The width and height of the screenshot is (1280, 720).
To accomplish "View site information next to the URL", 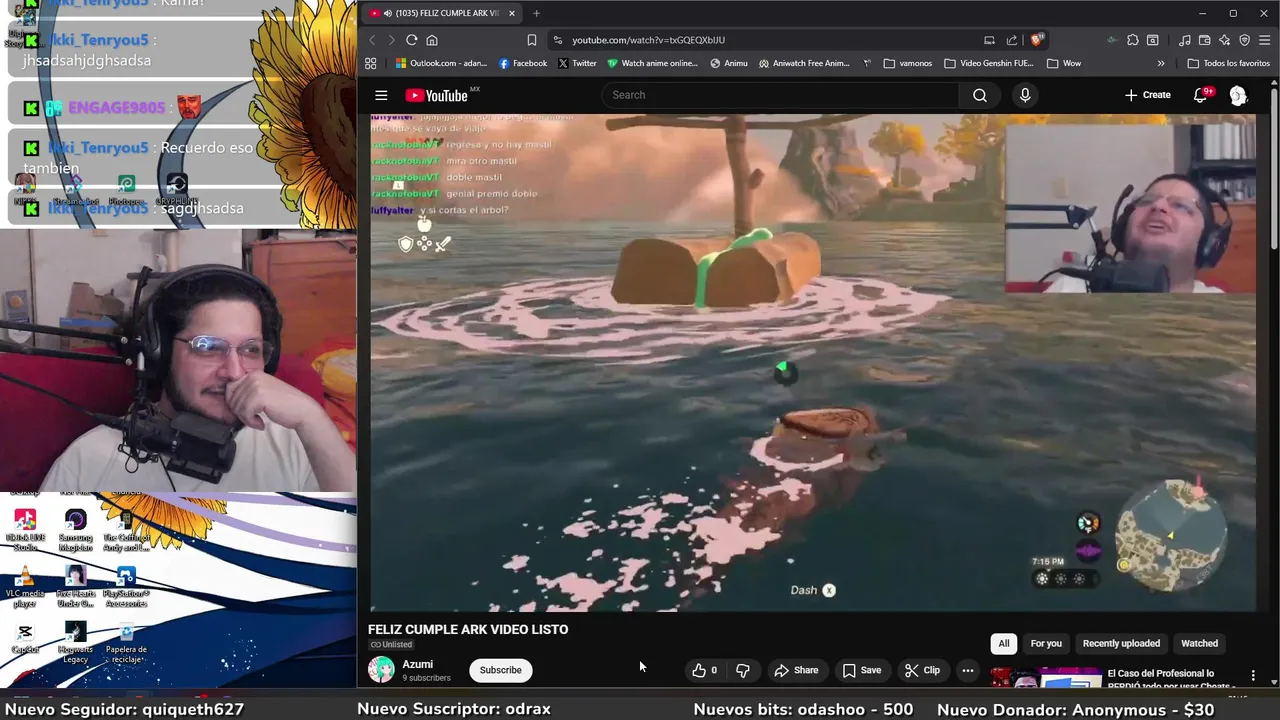I will (x=557, y=40).
